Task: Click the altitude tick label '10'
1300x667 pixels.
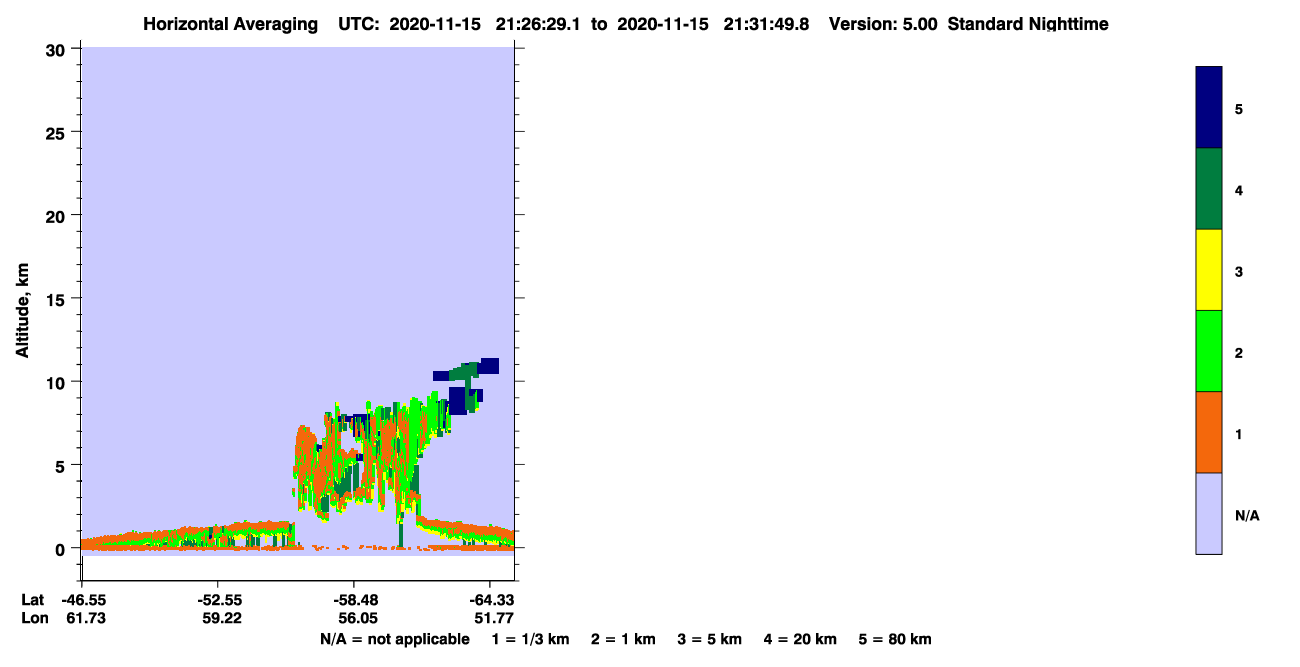Action: coord(58,382)
